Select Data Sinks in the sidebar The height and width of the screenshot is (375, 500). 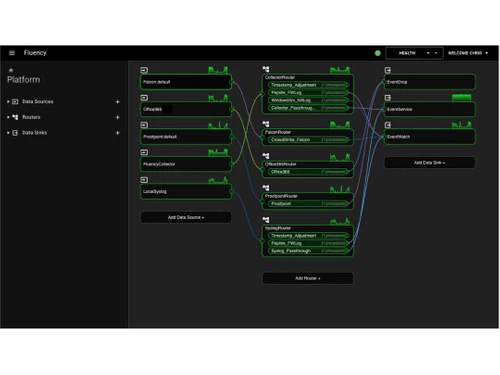[34, 133]
